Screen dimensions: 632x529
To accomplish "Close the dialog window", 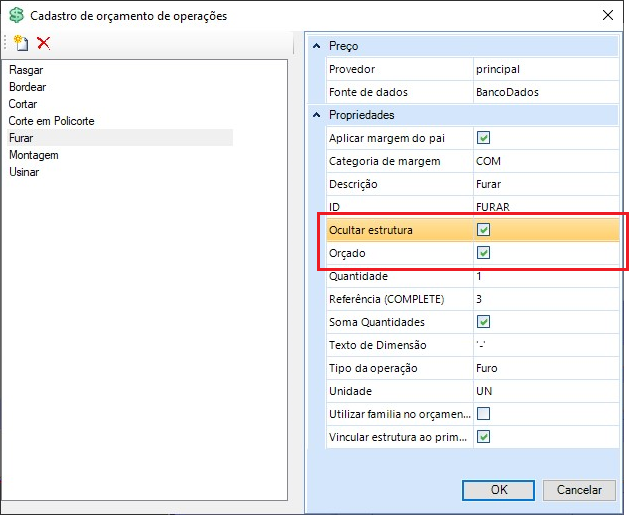I will click(608, 15).
